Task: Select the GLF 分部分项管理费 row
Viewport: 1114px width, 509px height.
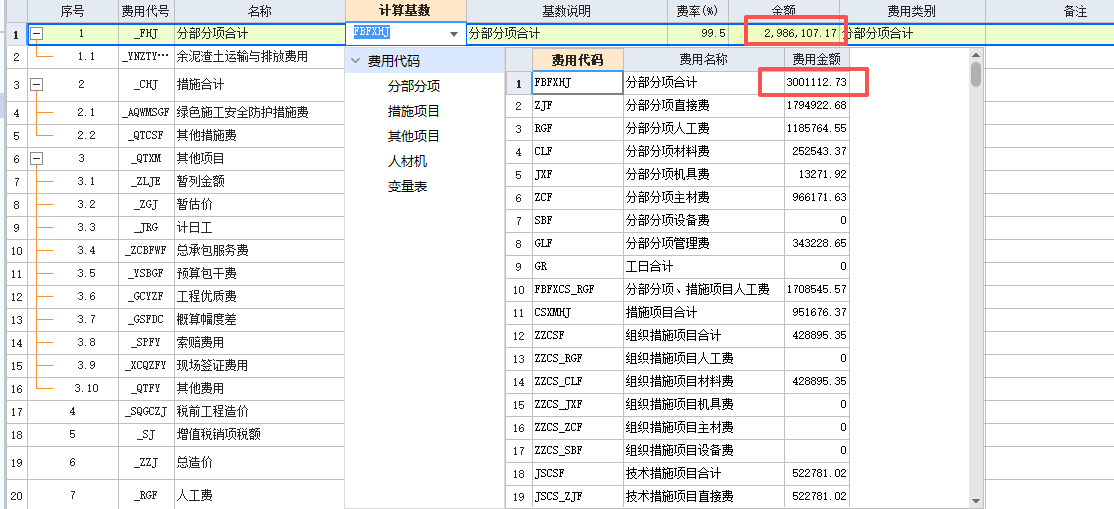Action: [678, 243]
